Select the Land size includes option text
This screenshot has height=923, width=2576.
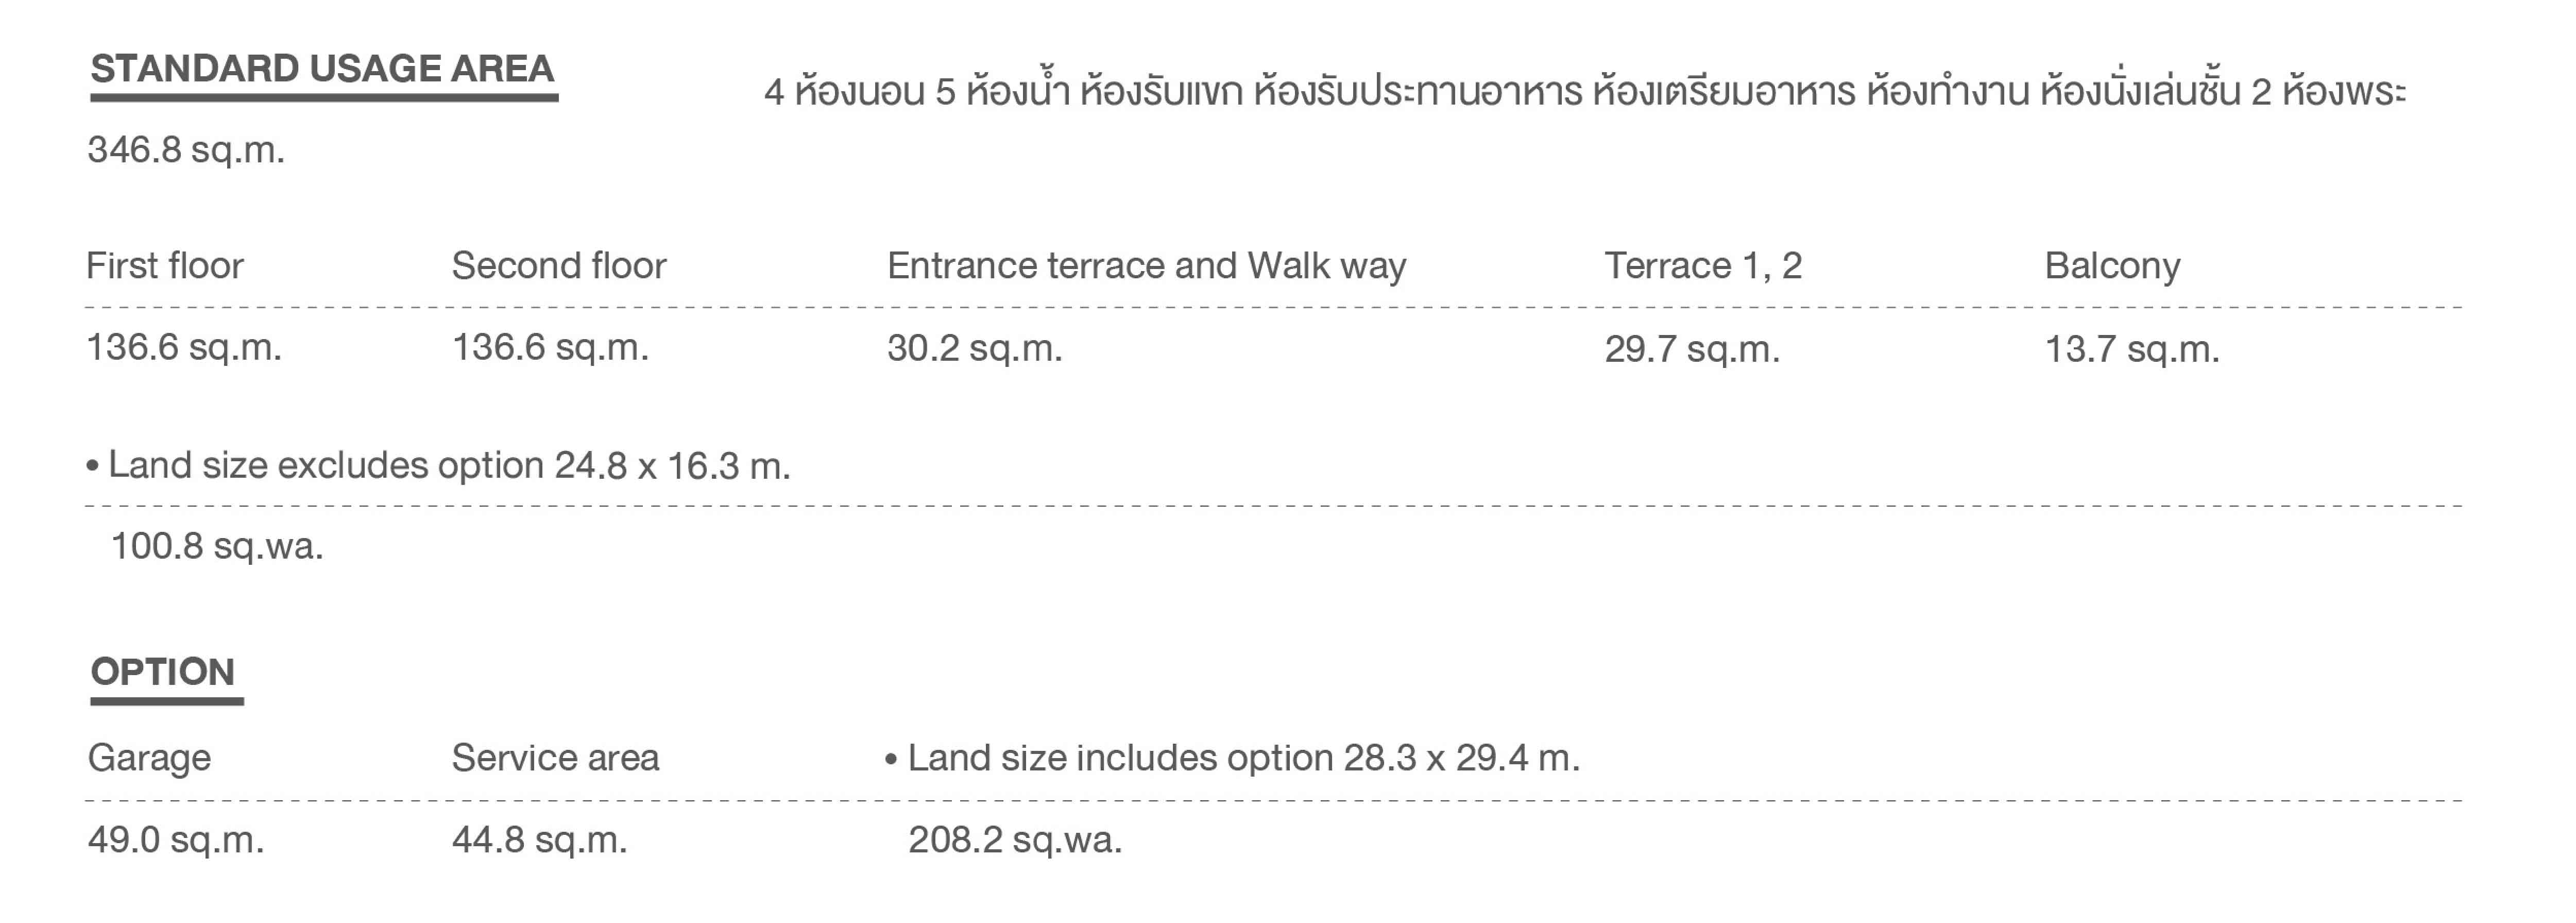point(1233,758)
